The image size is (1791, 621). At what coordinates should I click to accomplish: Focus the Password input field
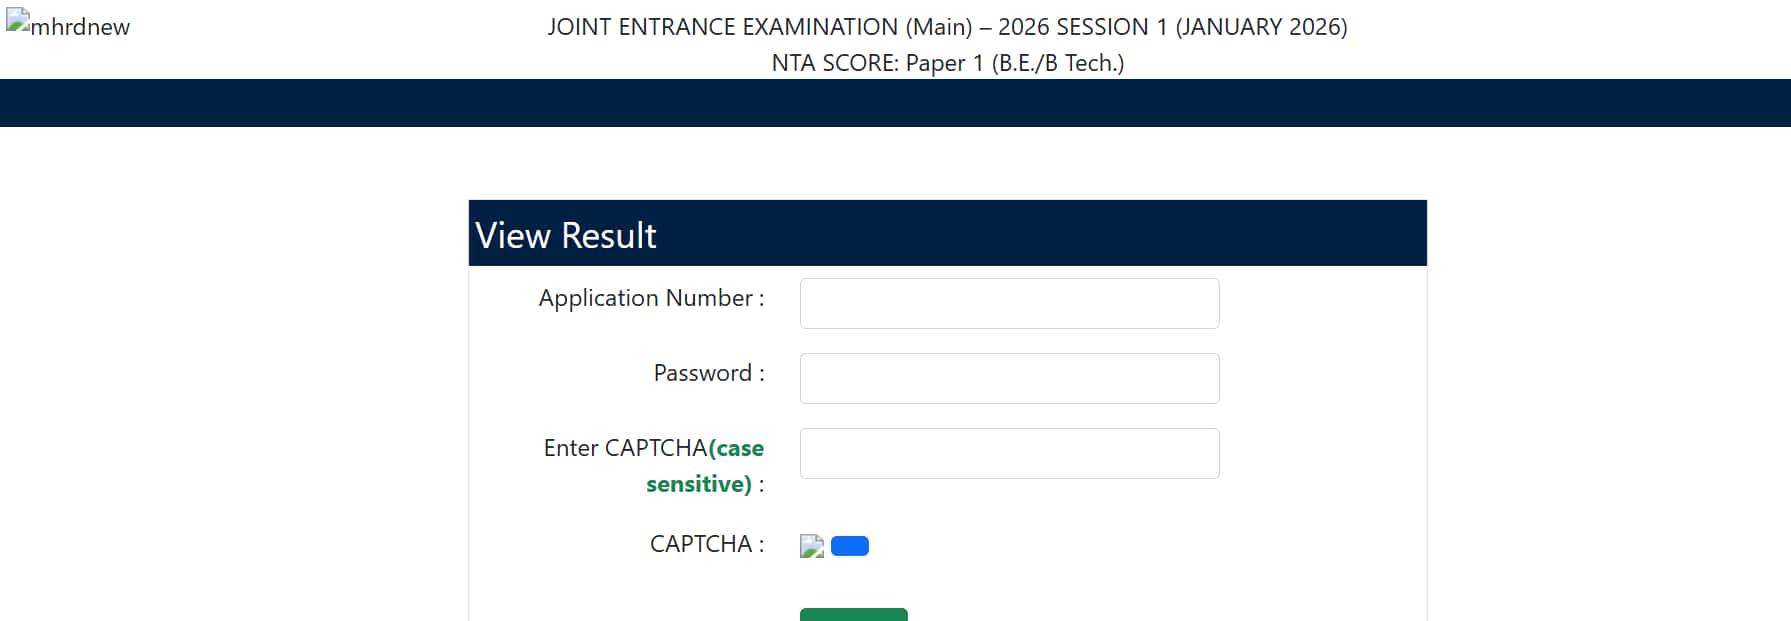coord(1009,378)
